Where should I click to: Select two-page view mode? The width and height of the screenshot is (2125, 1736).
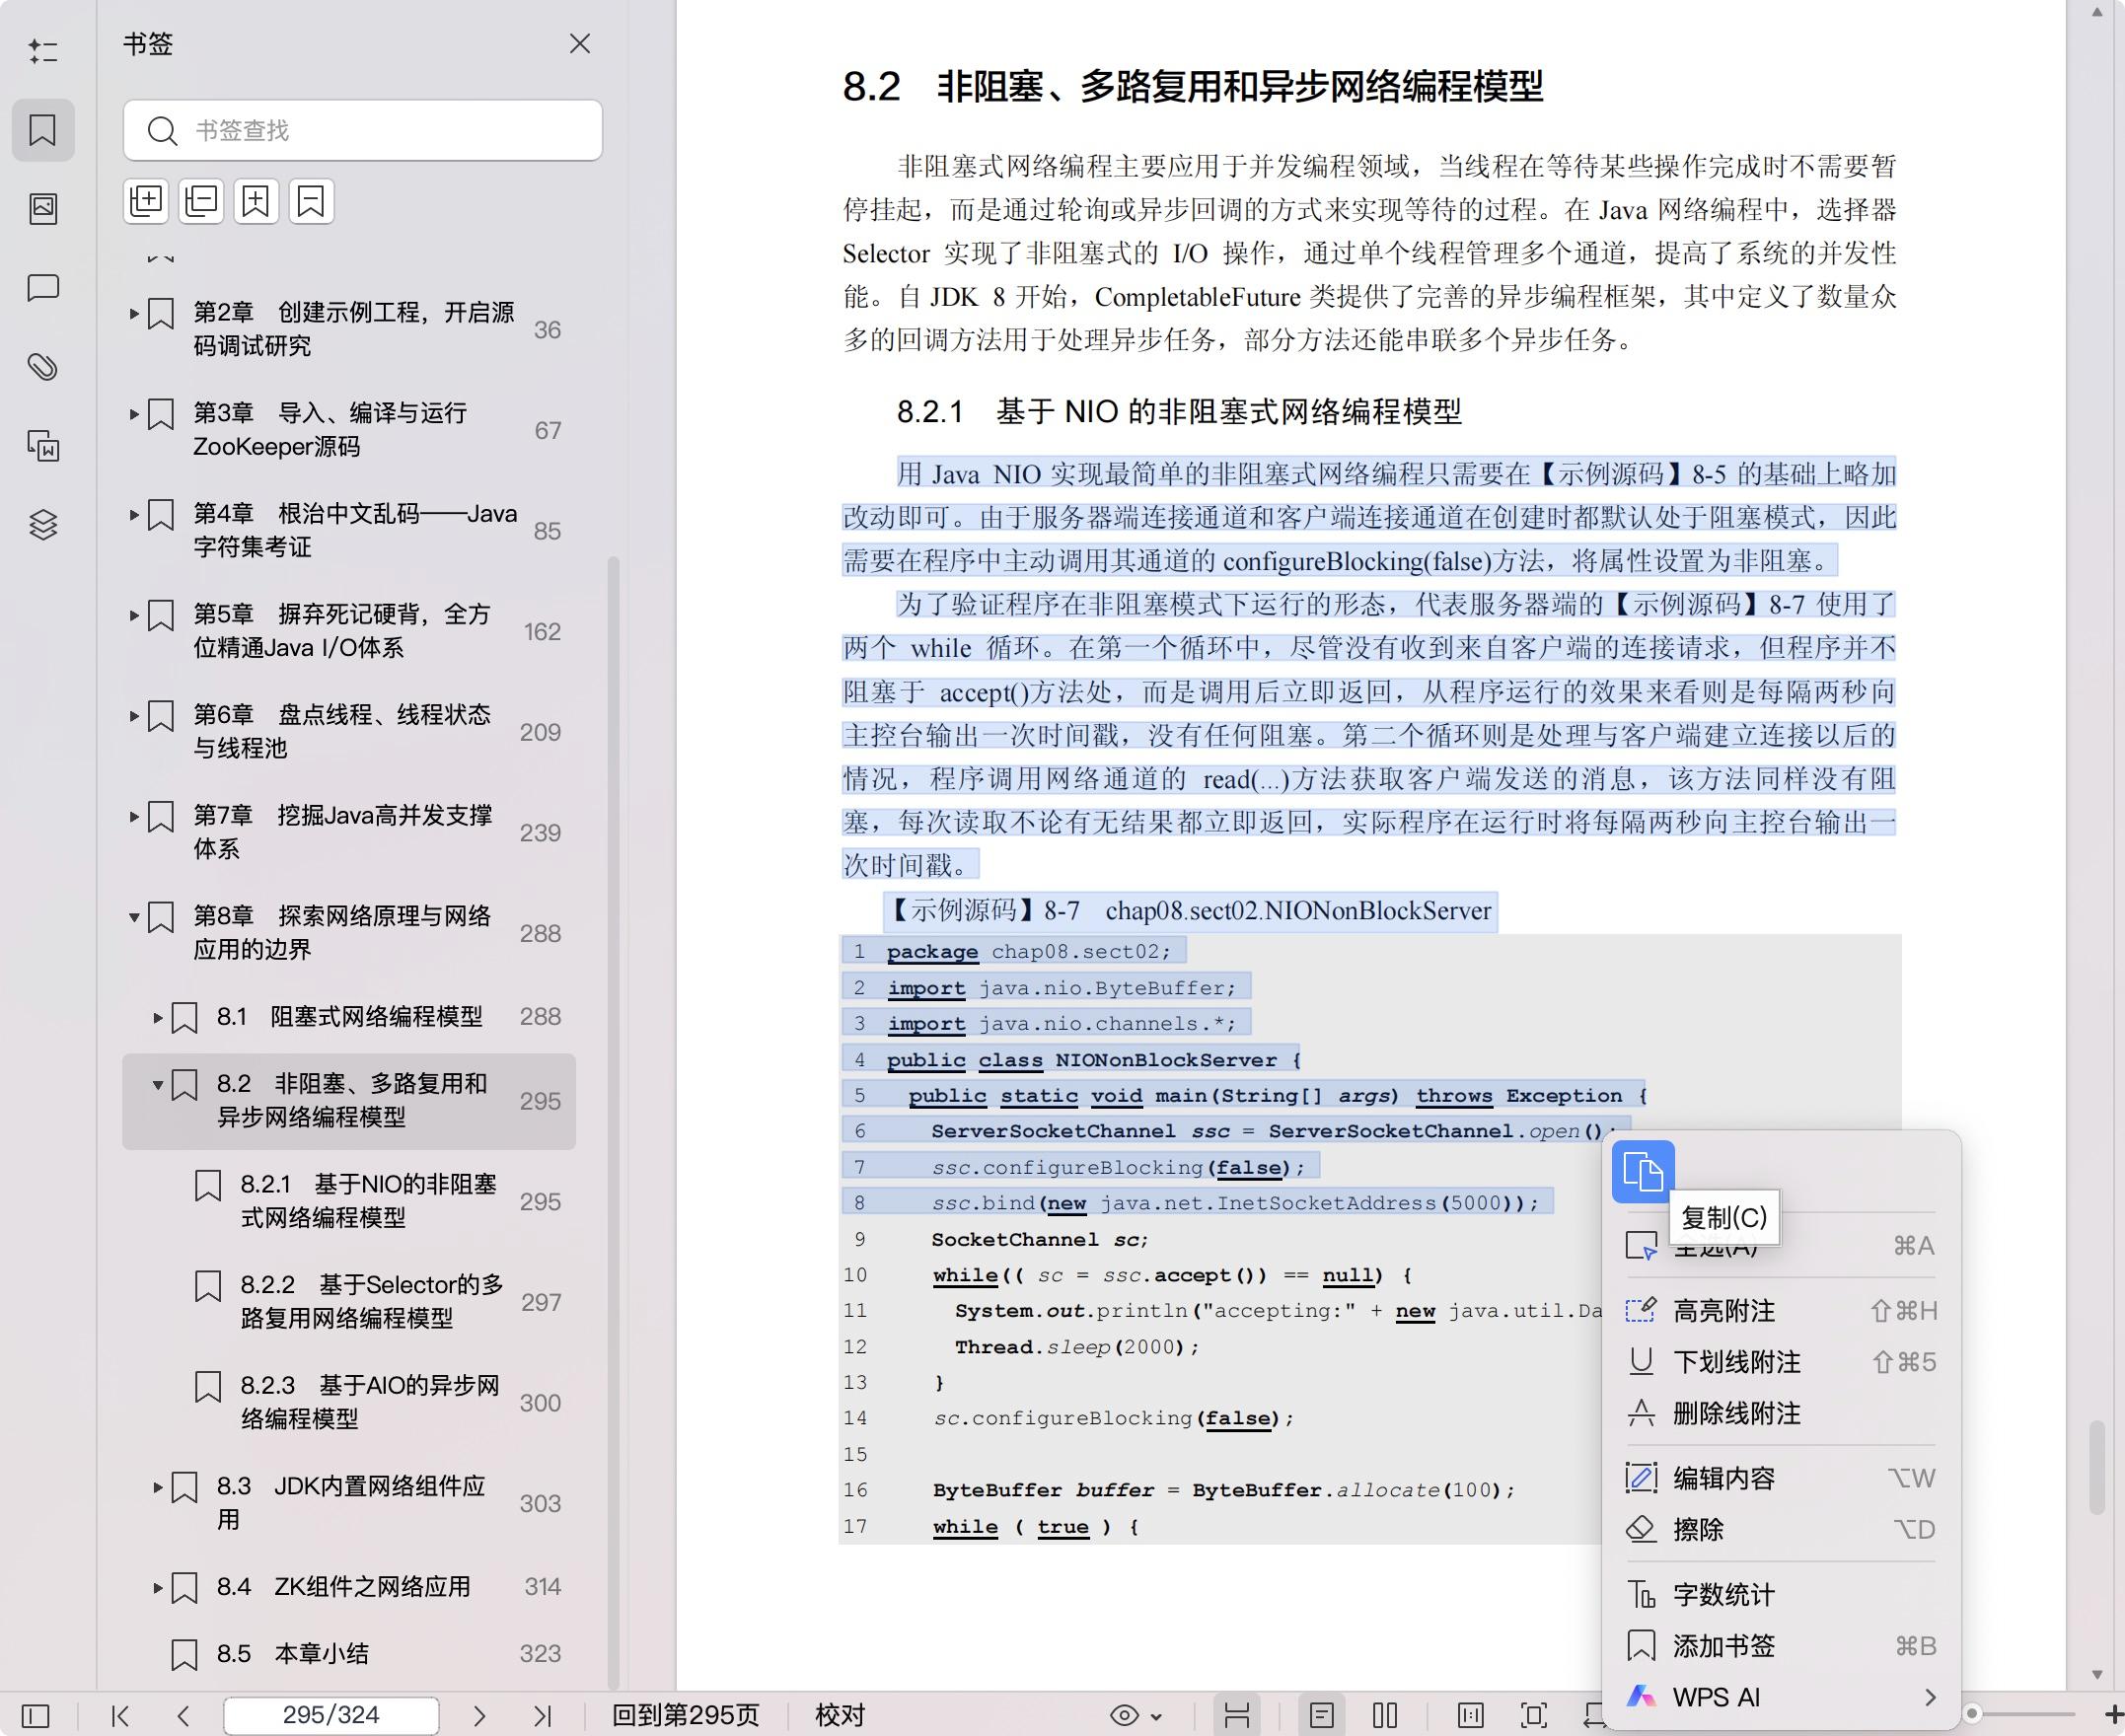tap(1385, 1716)
